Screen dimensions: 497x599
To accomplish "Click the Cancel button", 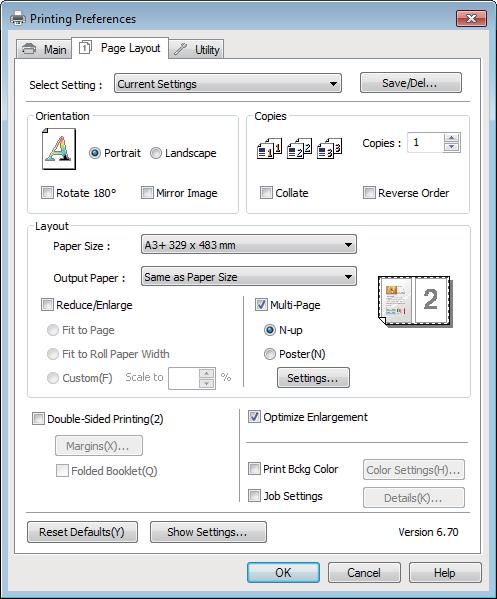I will 364,573.
